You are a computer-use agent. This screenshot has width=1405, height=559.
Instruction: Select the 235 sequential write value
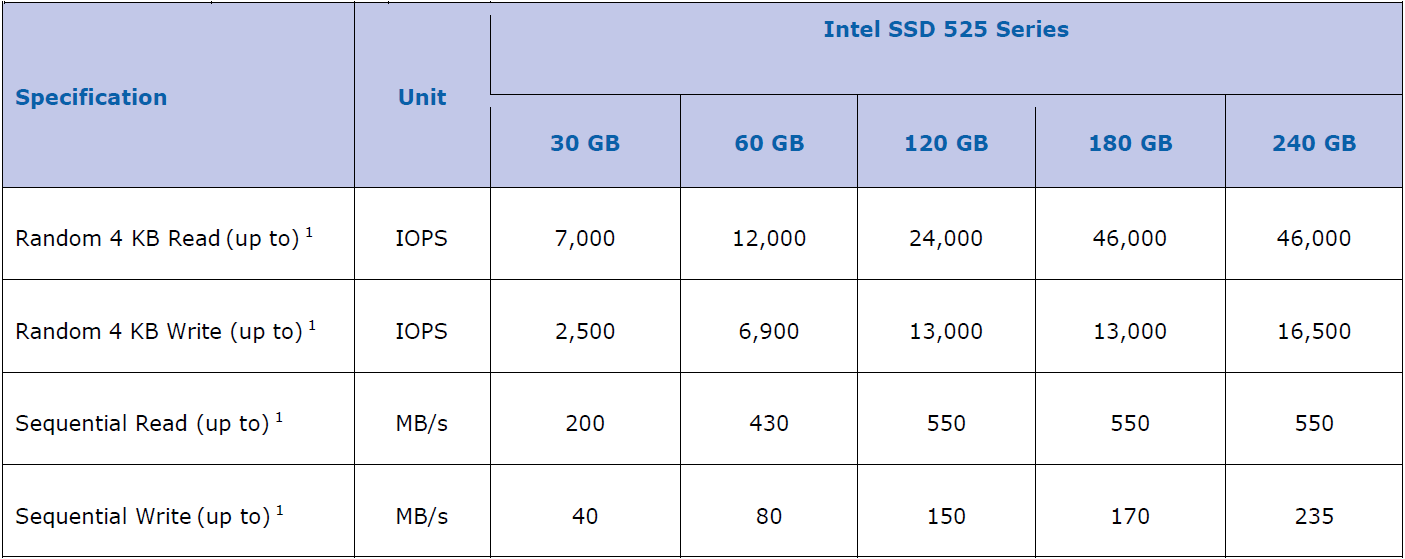[1314, 516]
